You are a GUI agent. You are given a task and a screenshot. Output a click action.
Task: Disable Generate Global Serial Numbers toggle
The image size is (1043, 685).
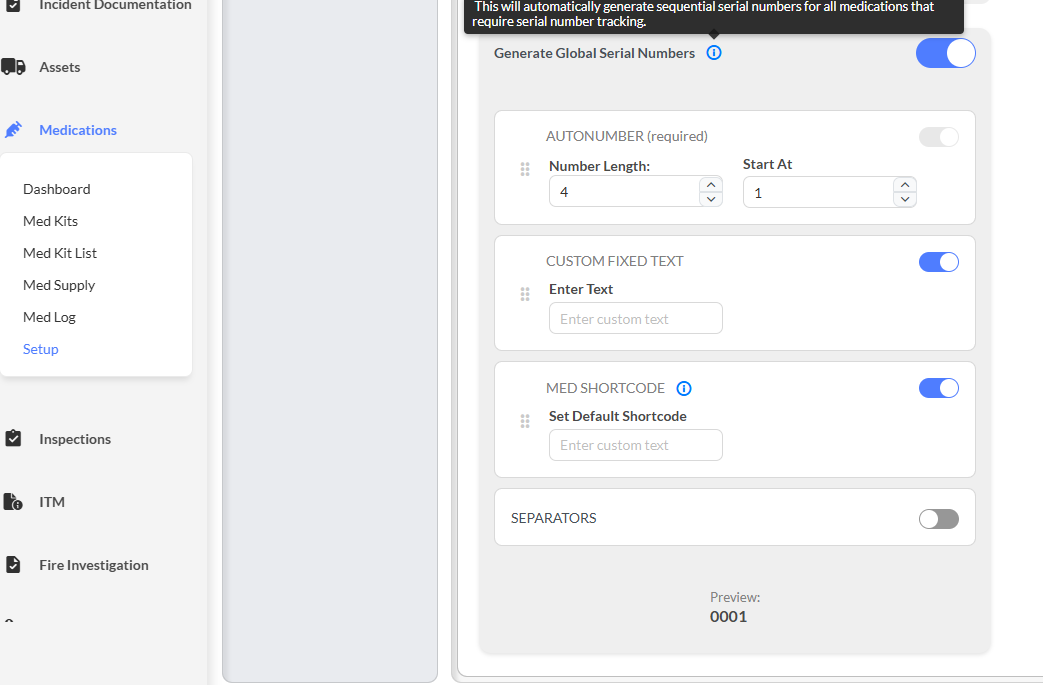[945, 53]
